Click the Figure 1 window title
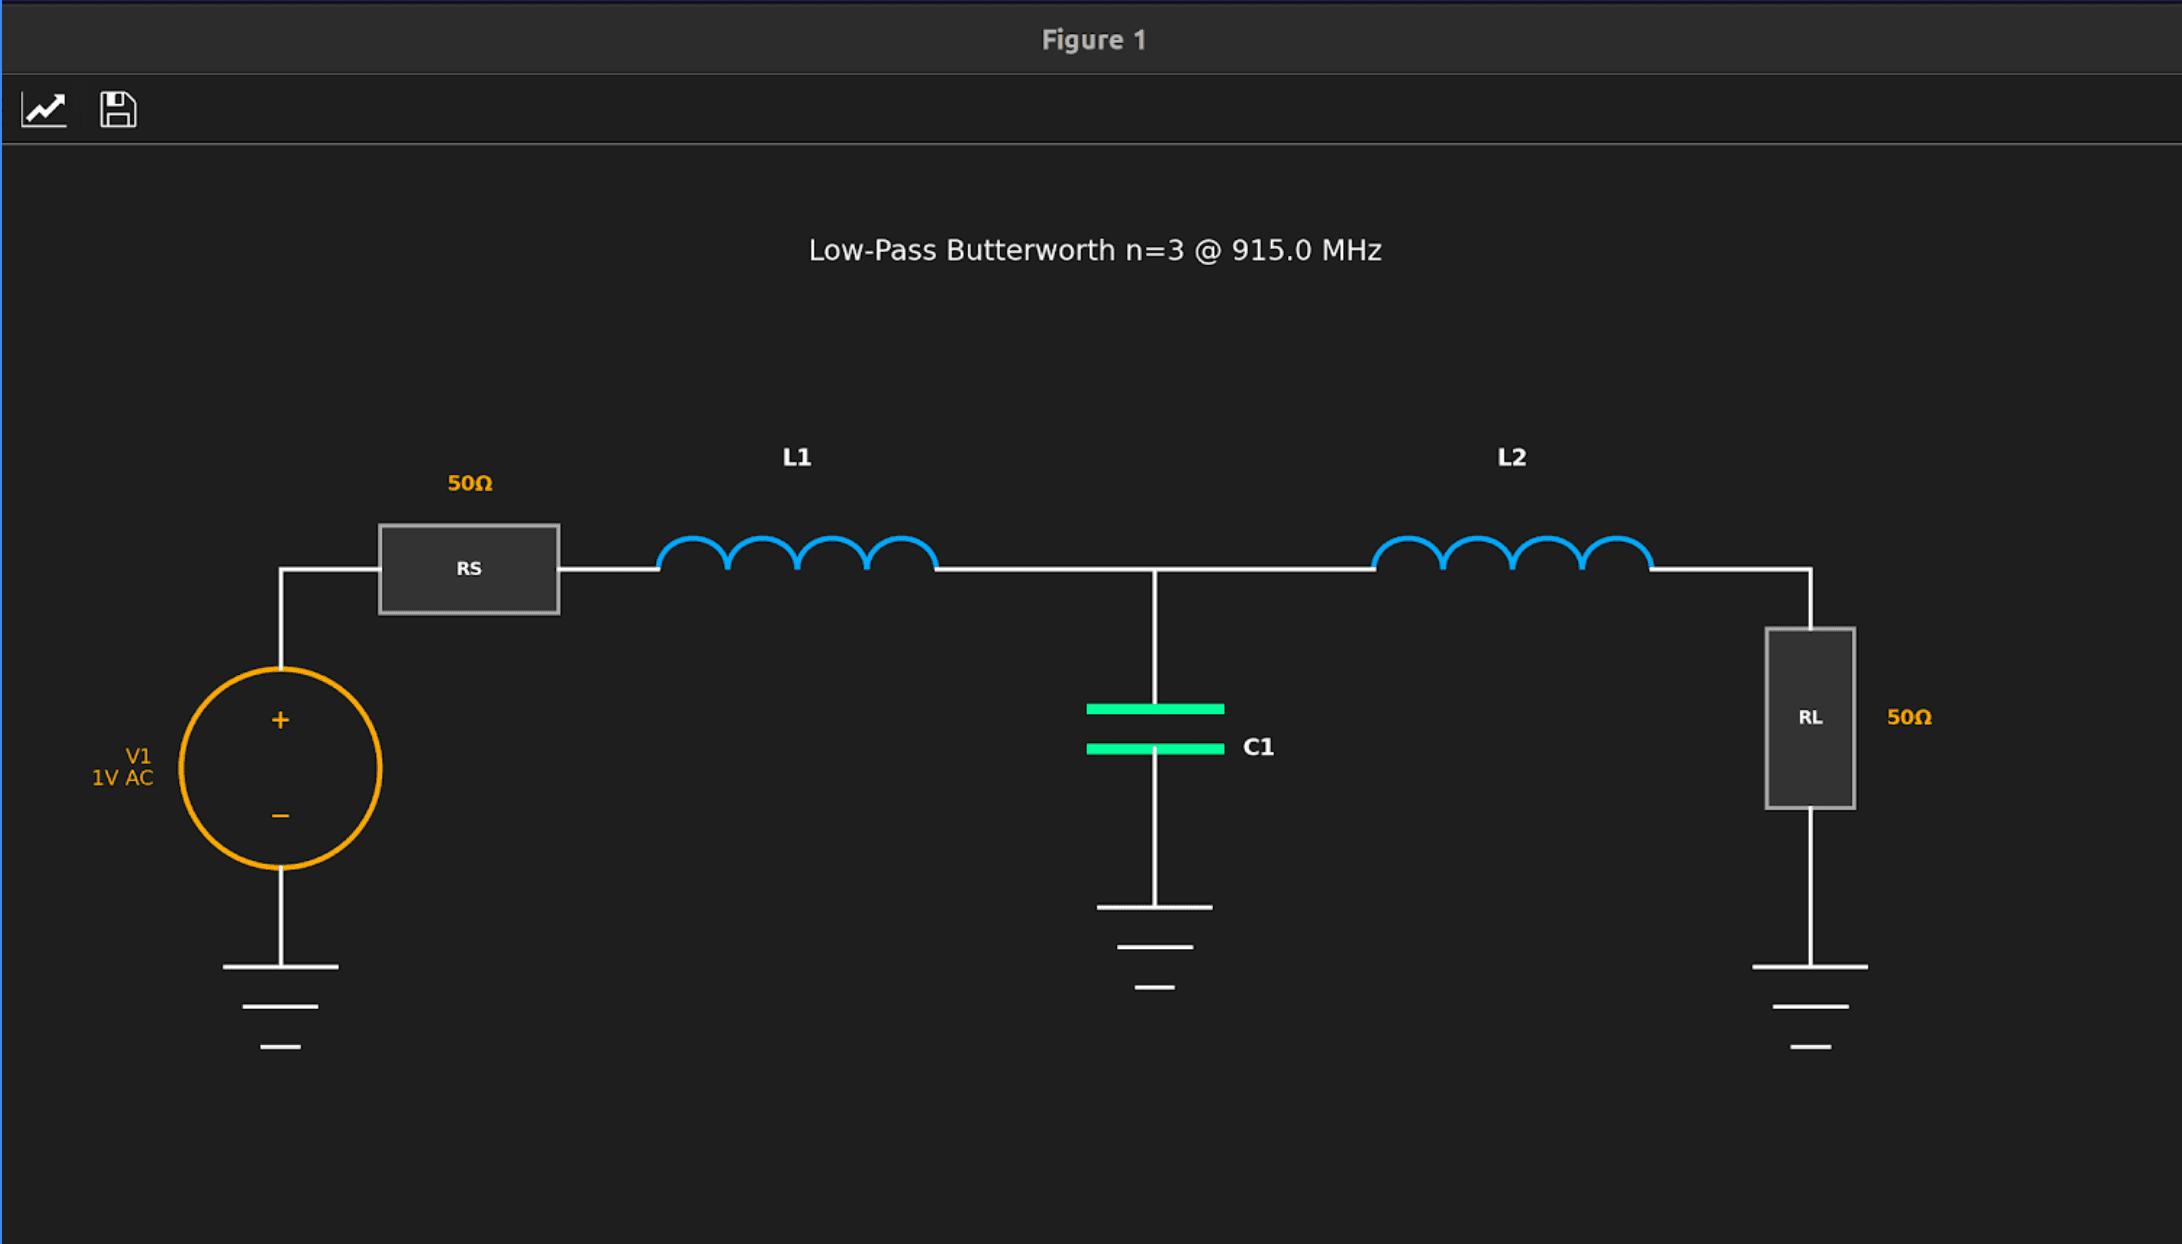 (1094, 40)
